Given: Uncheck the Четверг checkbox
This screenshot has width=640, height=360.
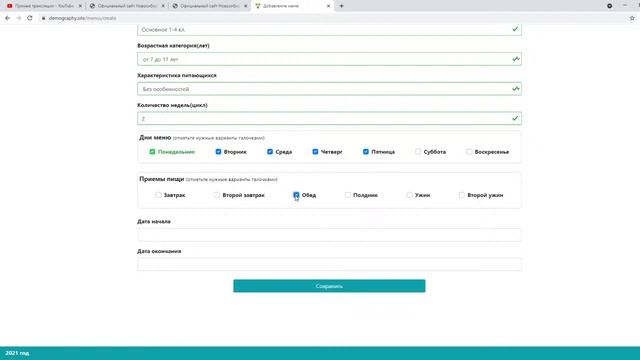Looking at the screenshot, I should [x=315, y=152].
